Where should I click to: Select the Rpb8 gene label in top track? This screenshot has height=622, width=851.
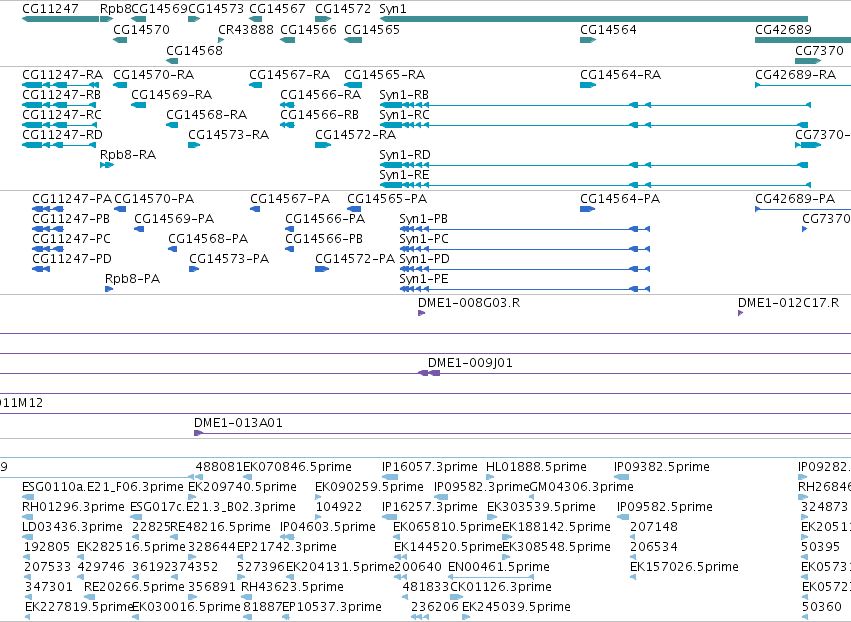click(116, 9)
